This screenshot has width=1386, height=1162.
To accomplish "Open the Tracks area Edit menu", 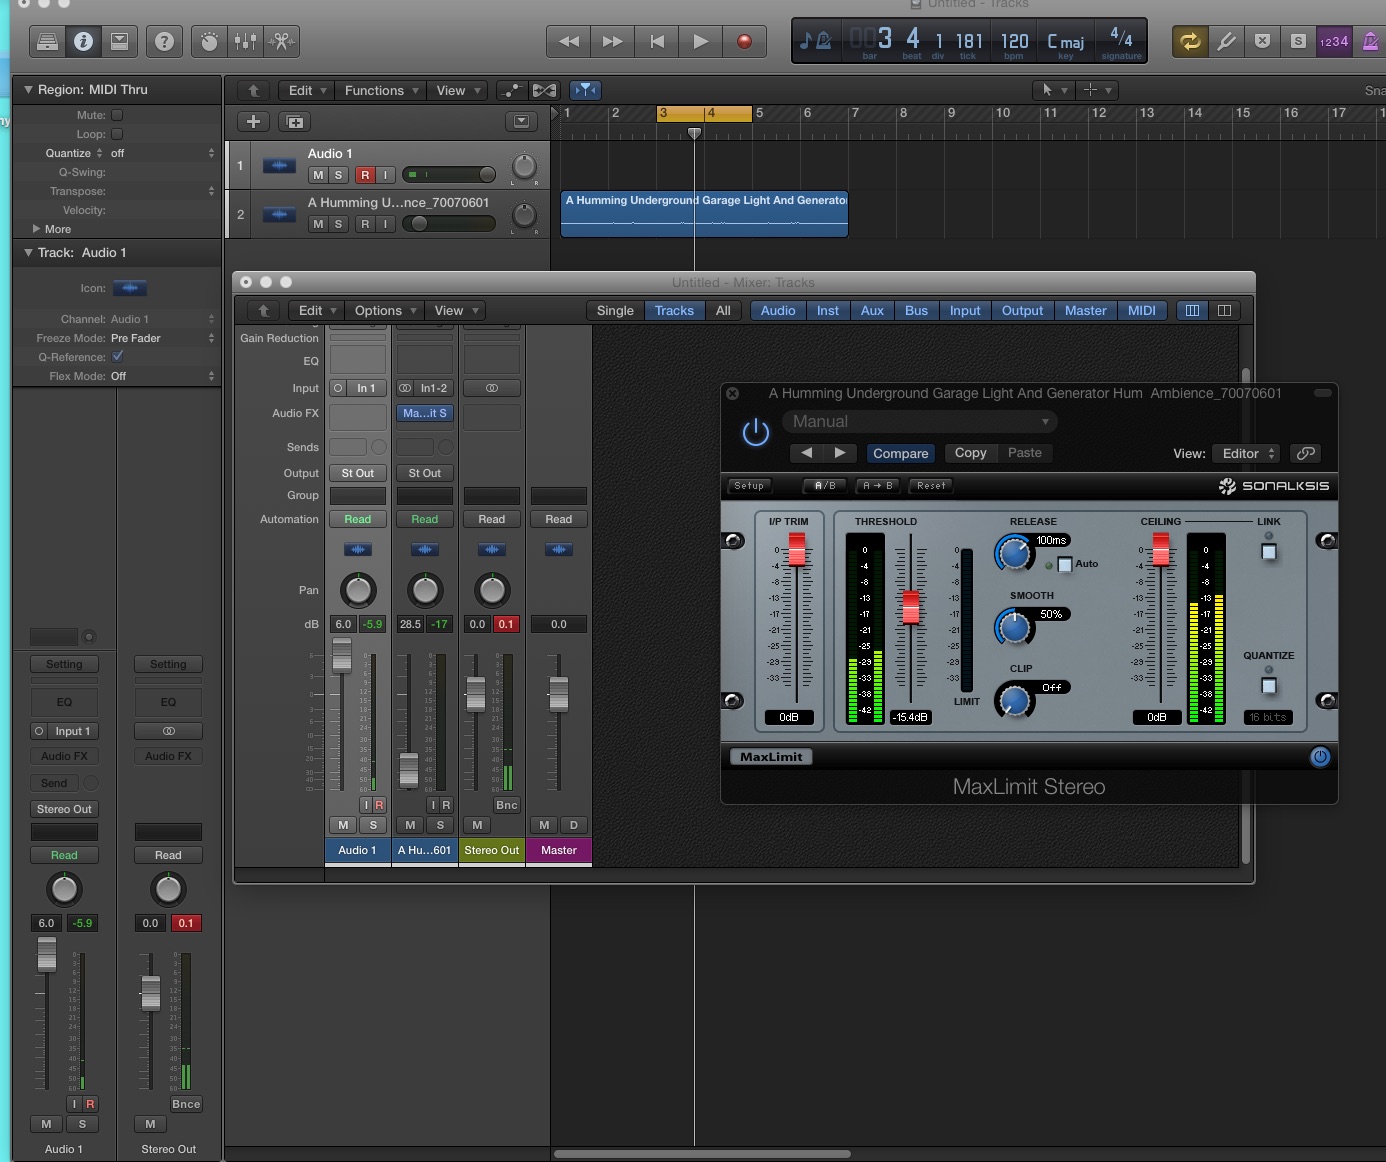I will (306, 90).
